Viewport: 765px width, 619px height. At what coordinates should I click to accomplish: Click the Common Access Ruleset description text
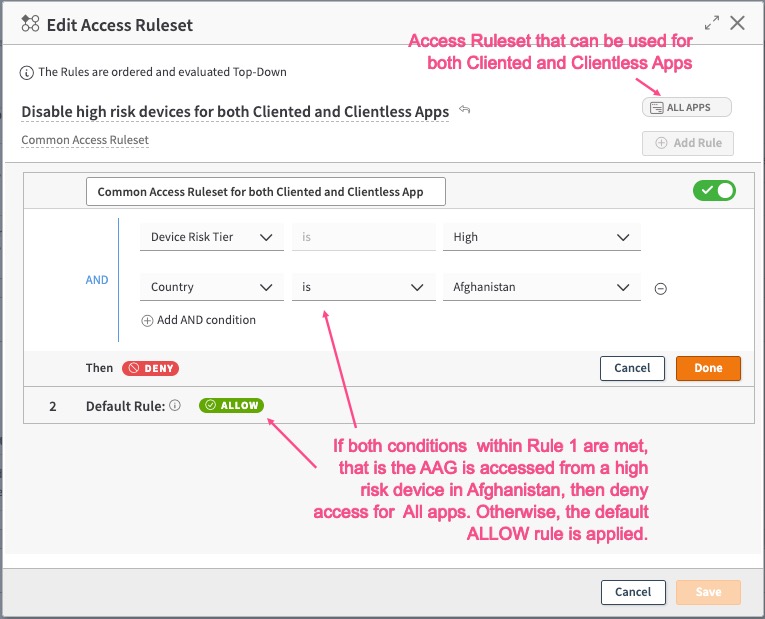85,141
